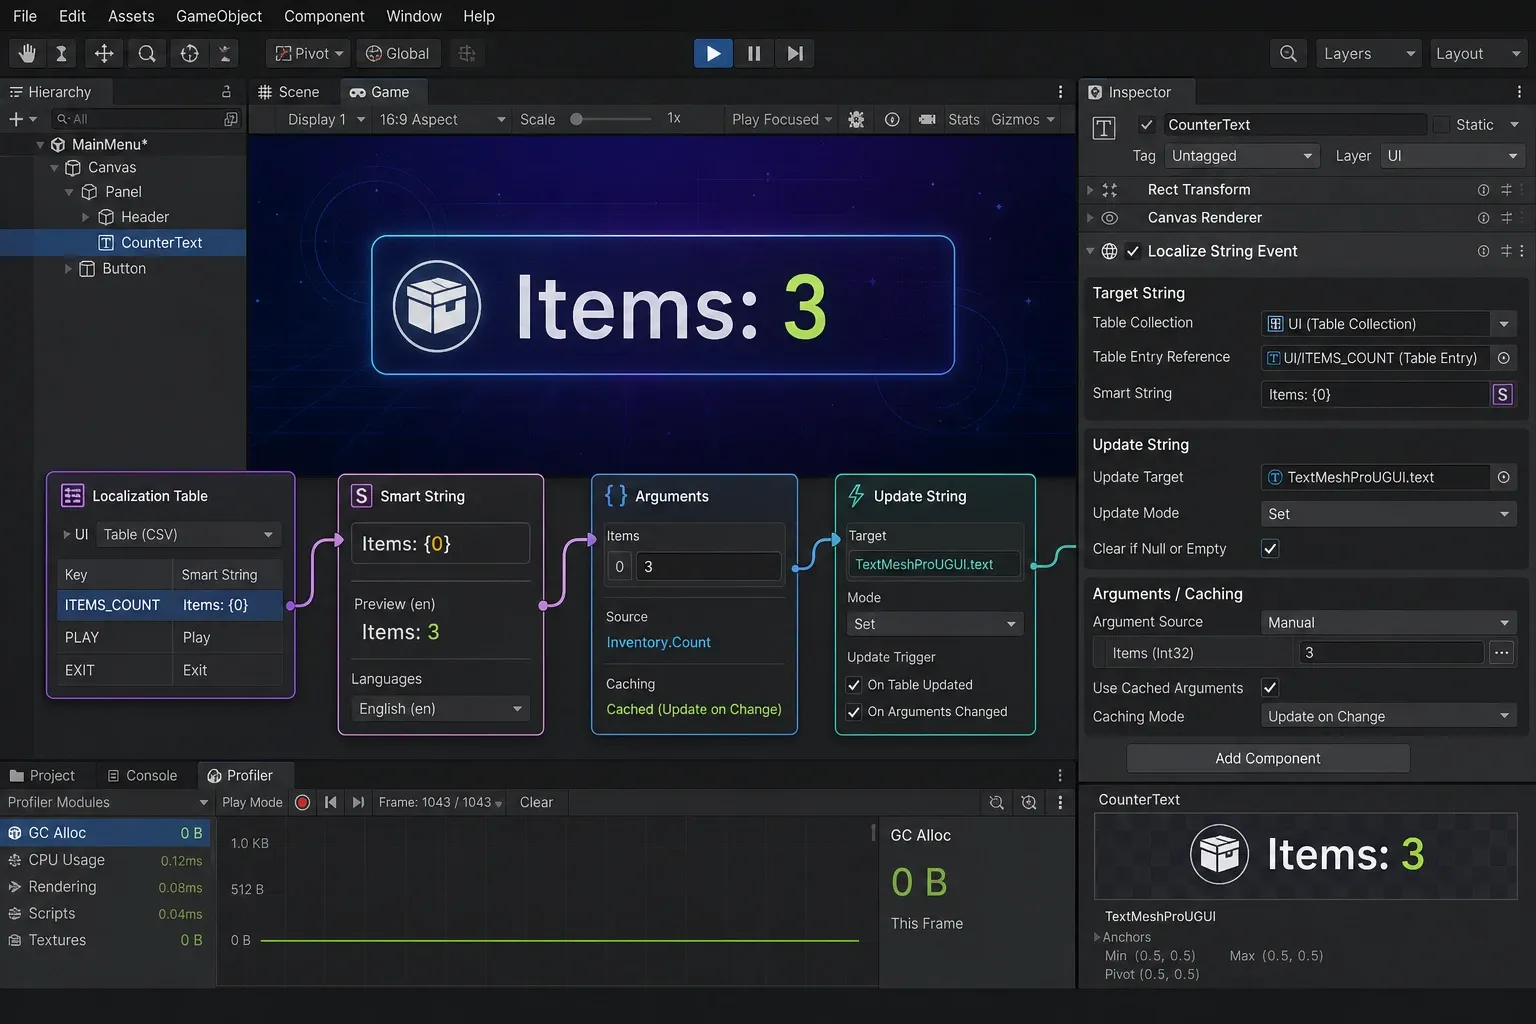Open Table Entry Reference object picker
This screenshot has height=1024, width=1536.
coord(1503,357)
